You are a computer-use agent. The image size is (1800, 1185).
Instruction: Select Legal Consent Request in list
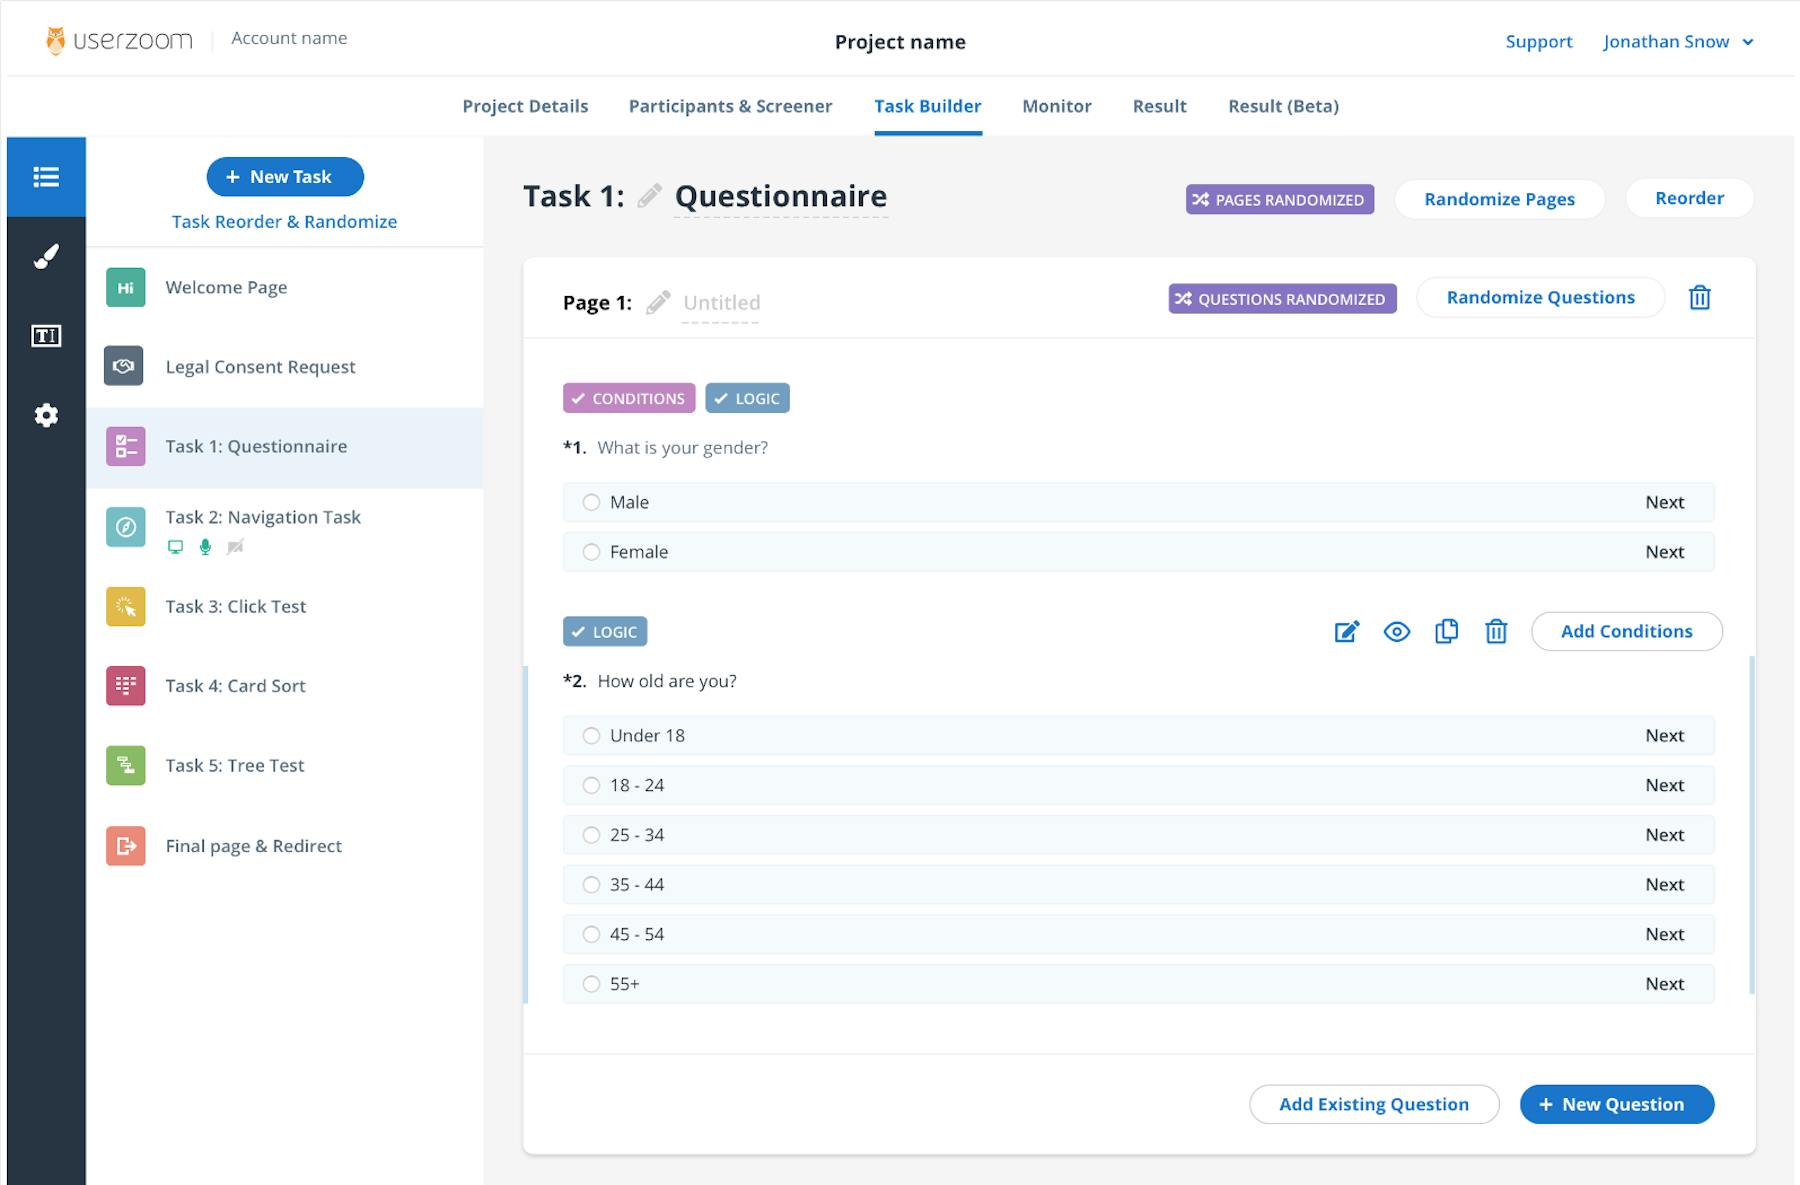pos(285,366)
